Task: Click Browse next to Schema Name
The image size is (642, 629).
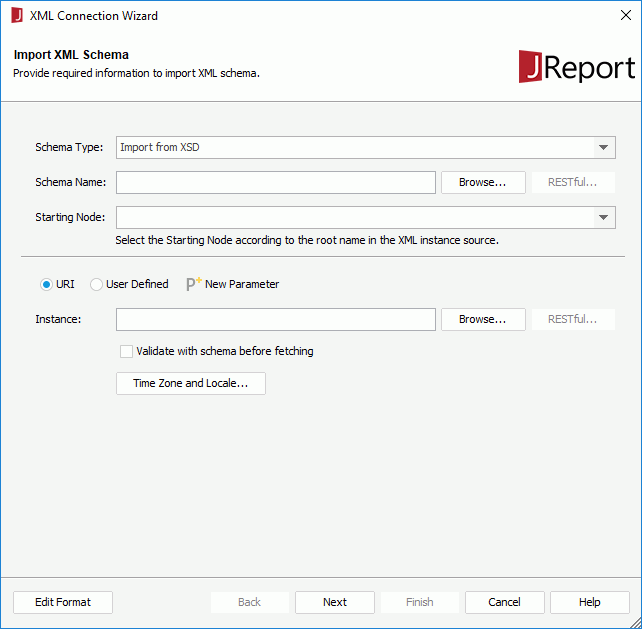Action: point(483,182)
